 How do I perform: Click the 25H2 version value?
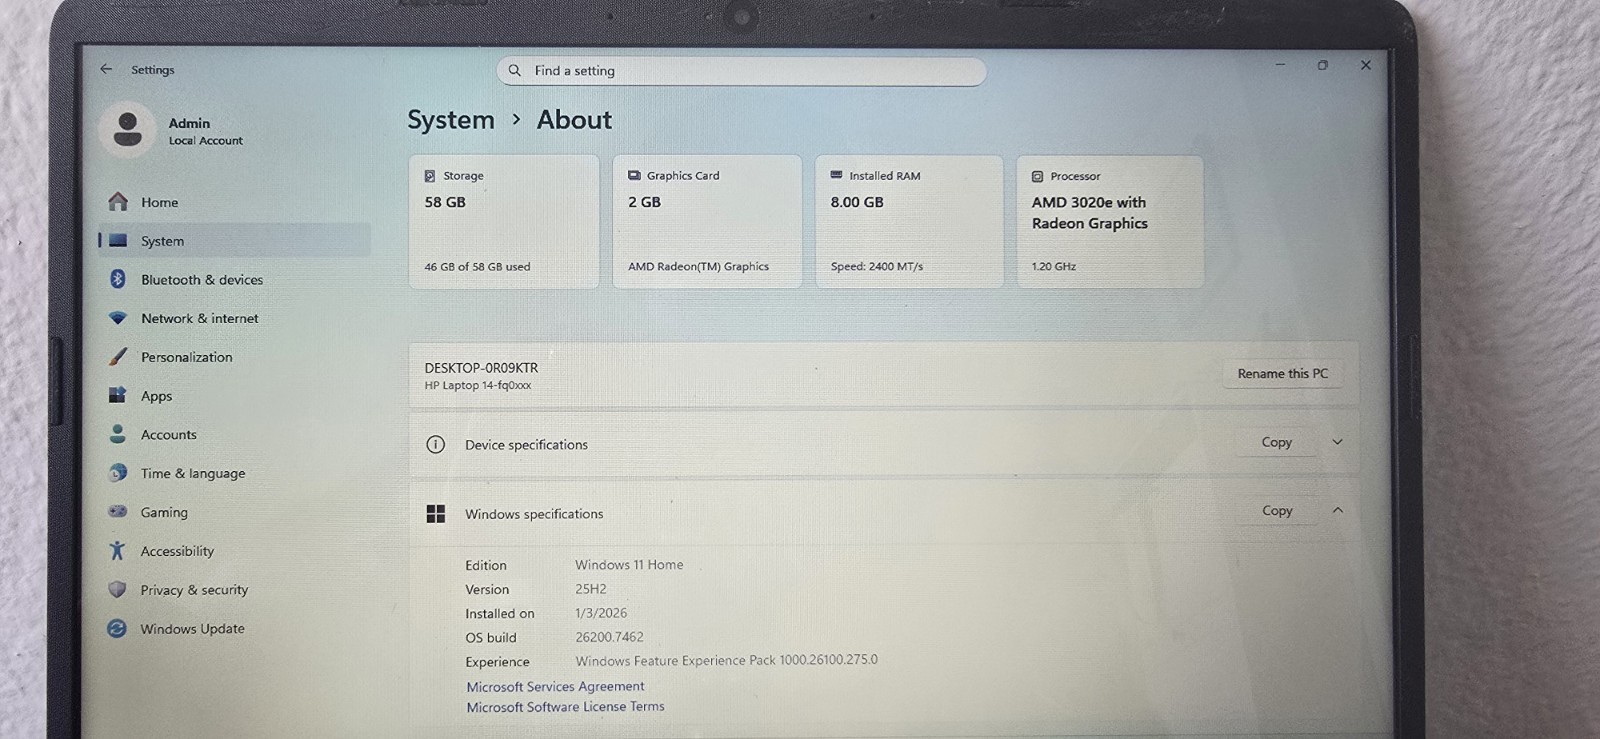click(x=590, y=589)
